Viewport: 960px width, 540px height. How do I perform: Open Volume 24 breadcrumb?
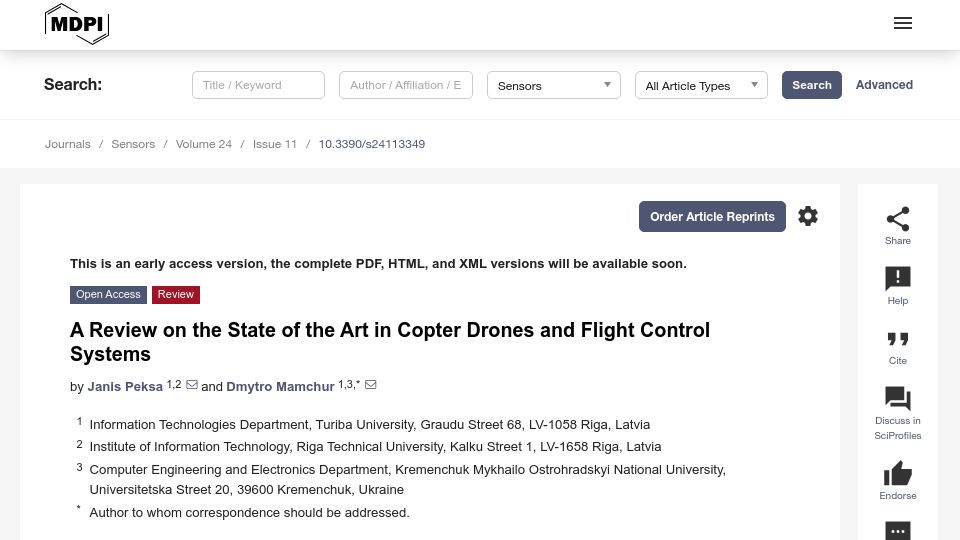coord(204,144)
